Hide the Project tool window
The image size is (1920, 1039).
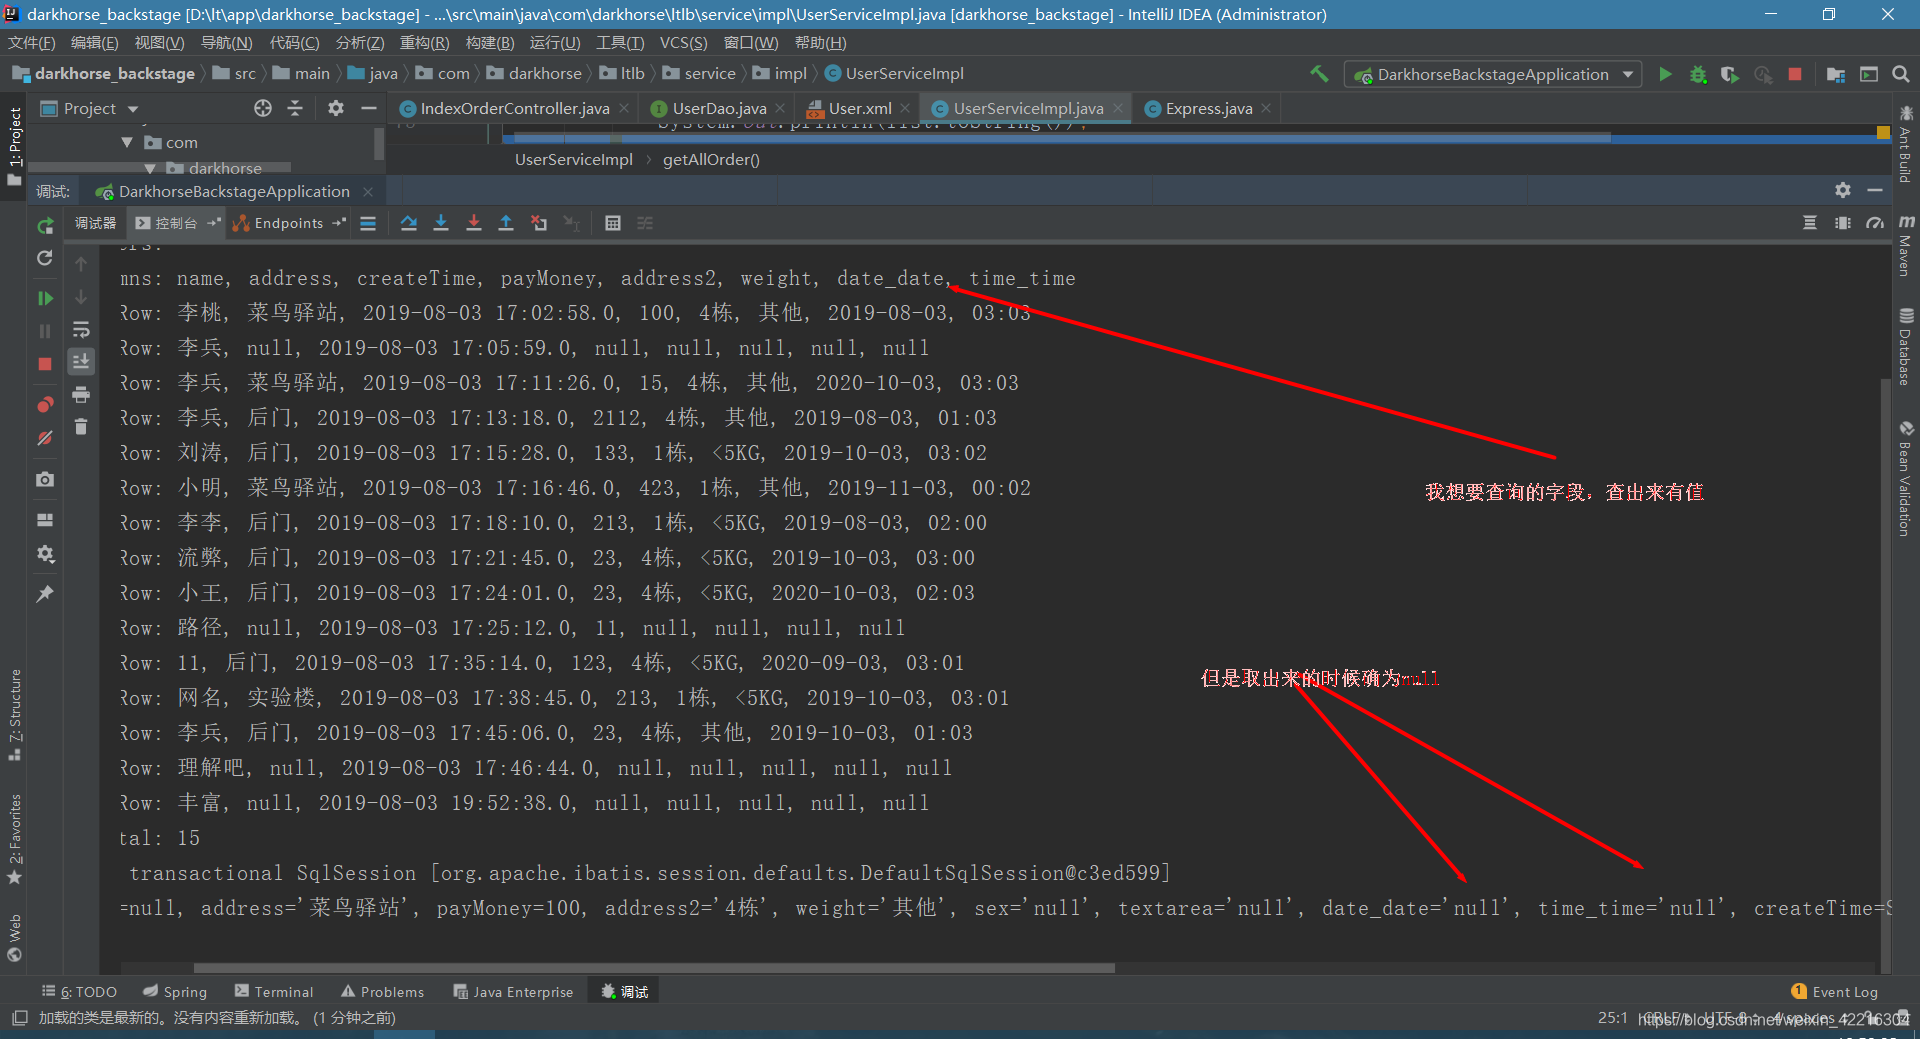click(369, 108)
